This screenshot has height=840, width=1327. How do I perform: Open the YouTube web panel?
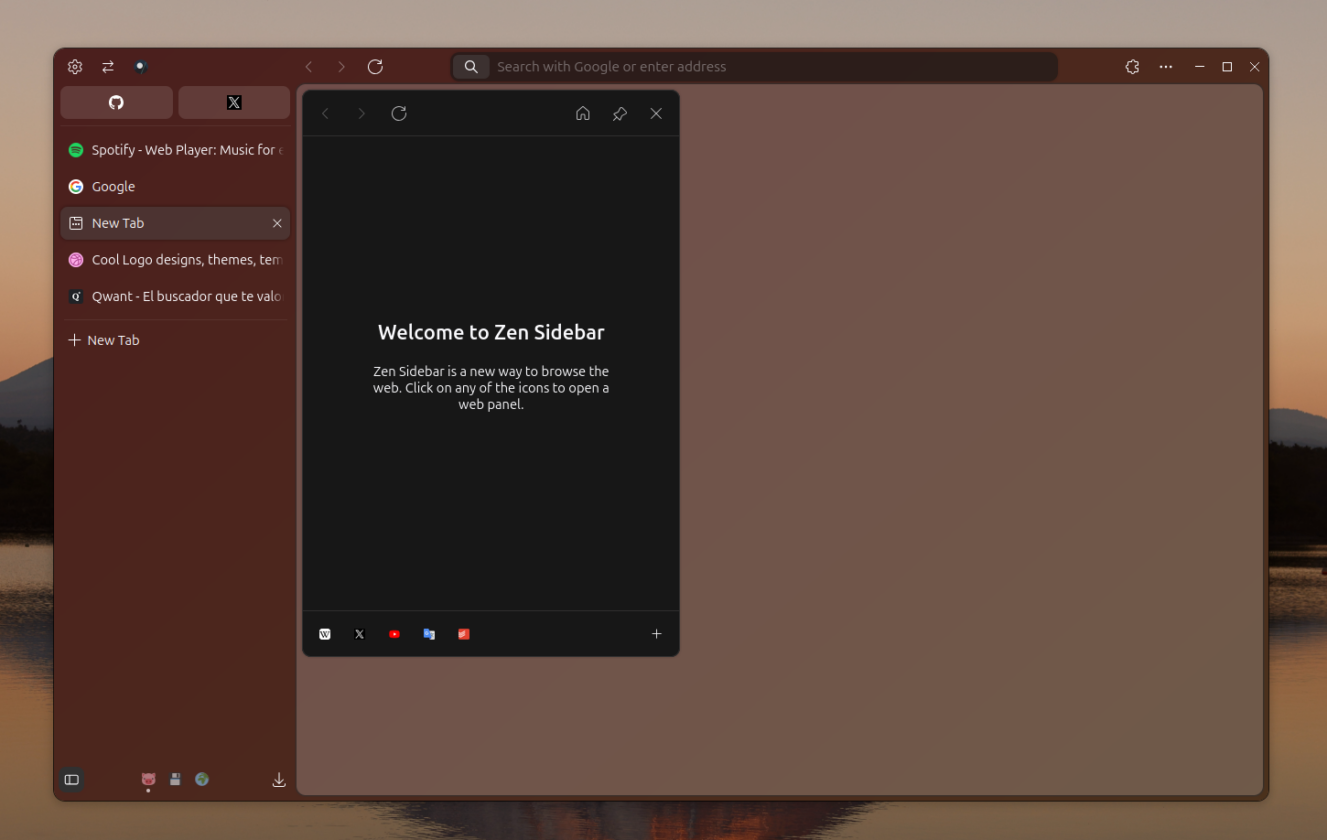[394, 633]
